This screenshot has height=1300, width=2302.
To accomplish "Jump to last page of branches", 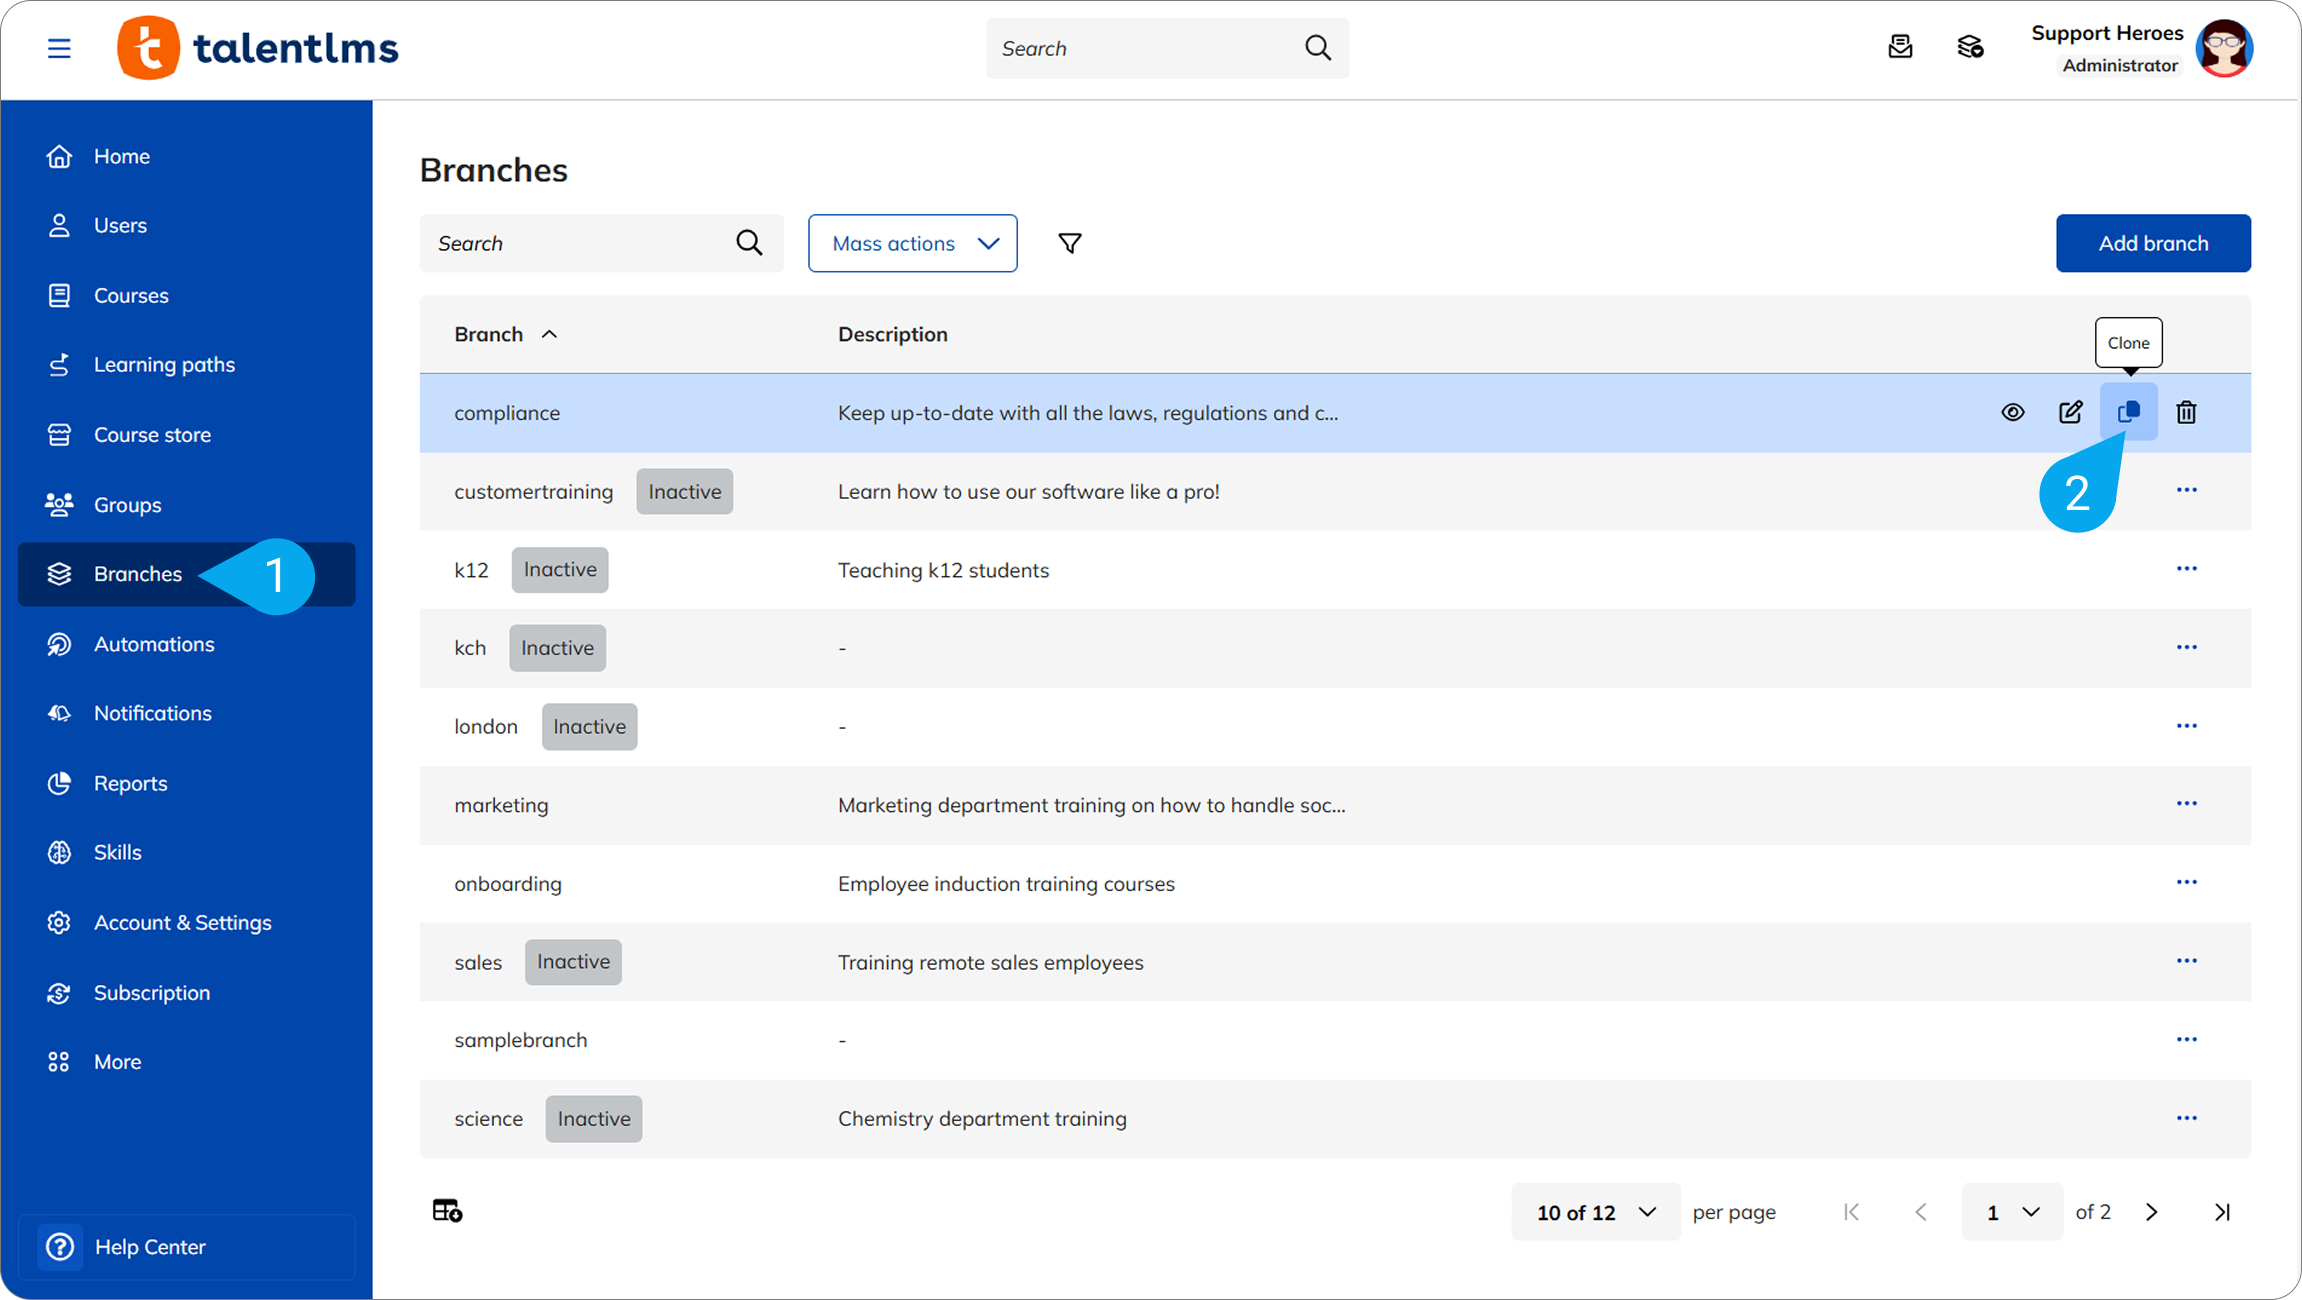I will point(2222,1212).
